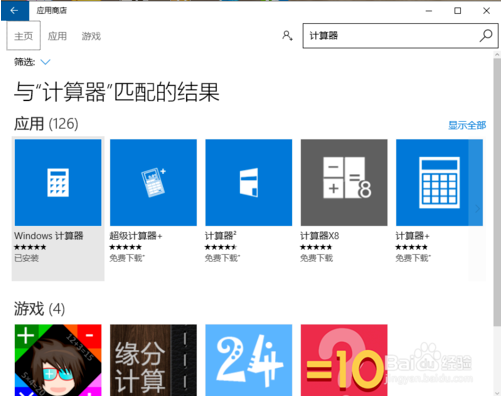
Task: Minimize the 应用商店 window
Action: (x=429, y=11)
